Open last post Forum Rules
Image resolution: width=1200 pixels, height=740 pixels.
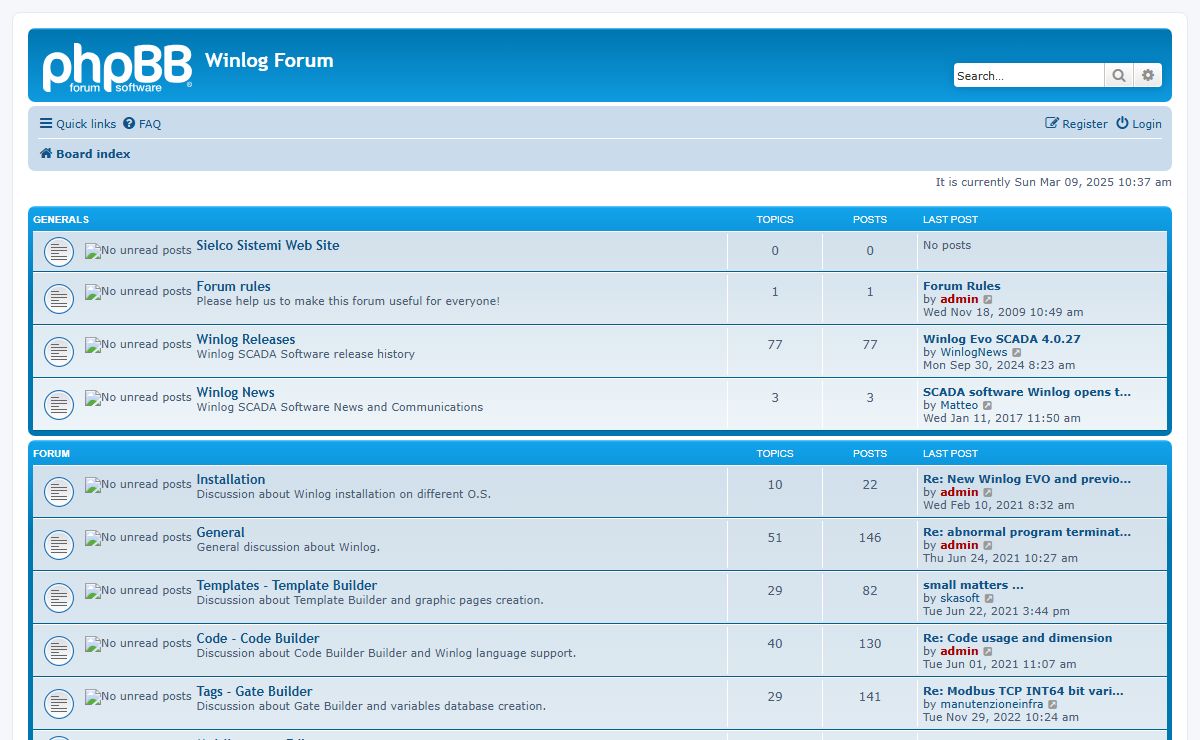[962, 286]
